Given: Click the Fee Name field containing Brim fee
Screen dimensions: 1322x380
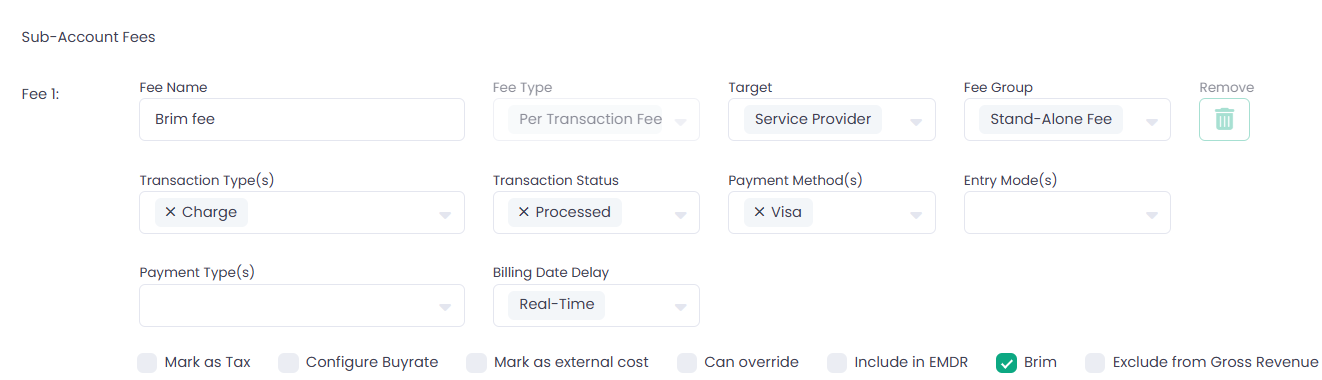Looking at the screenshot, I should [302, 119].
